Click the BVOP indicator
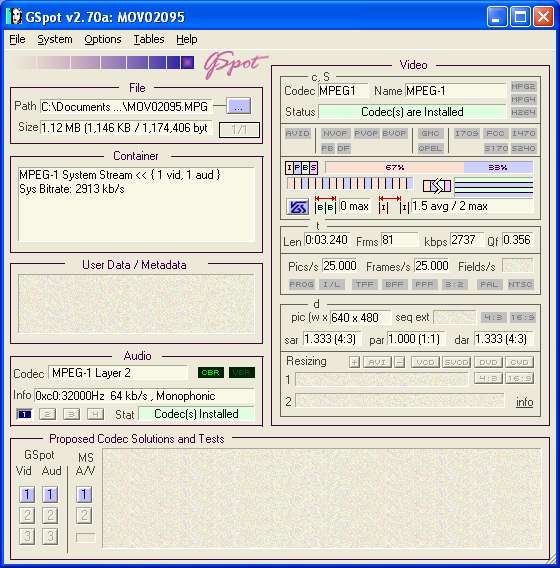Image resolution: width=560 pixels, height=568 pixels. click(x=394, y=133)
